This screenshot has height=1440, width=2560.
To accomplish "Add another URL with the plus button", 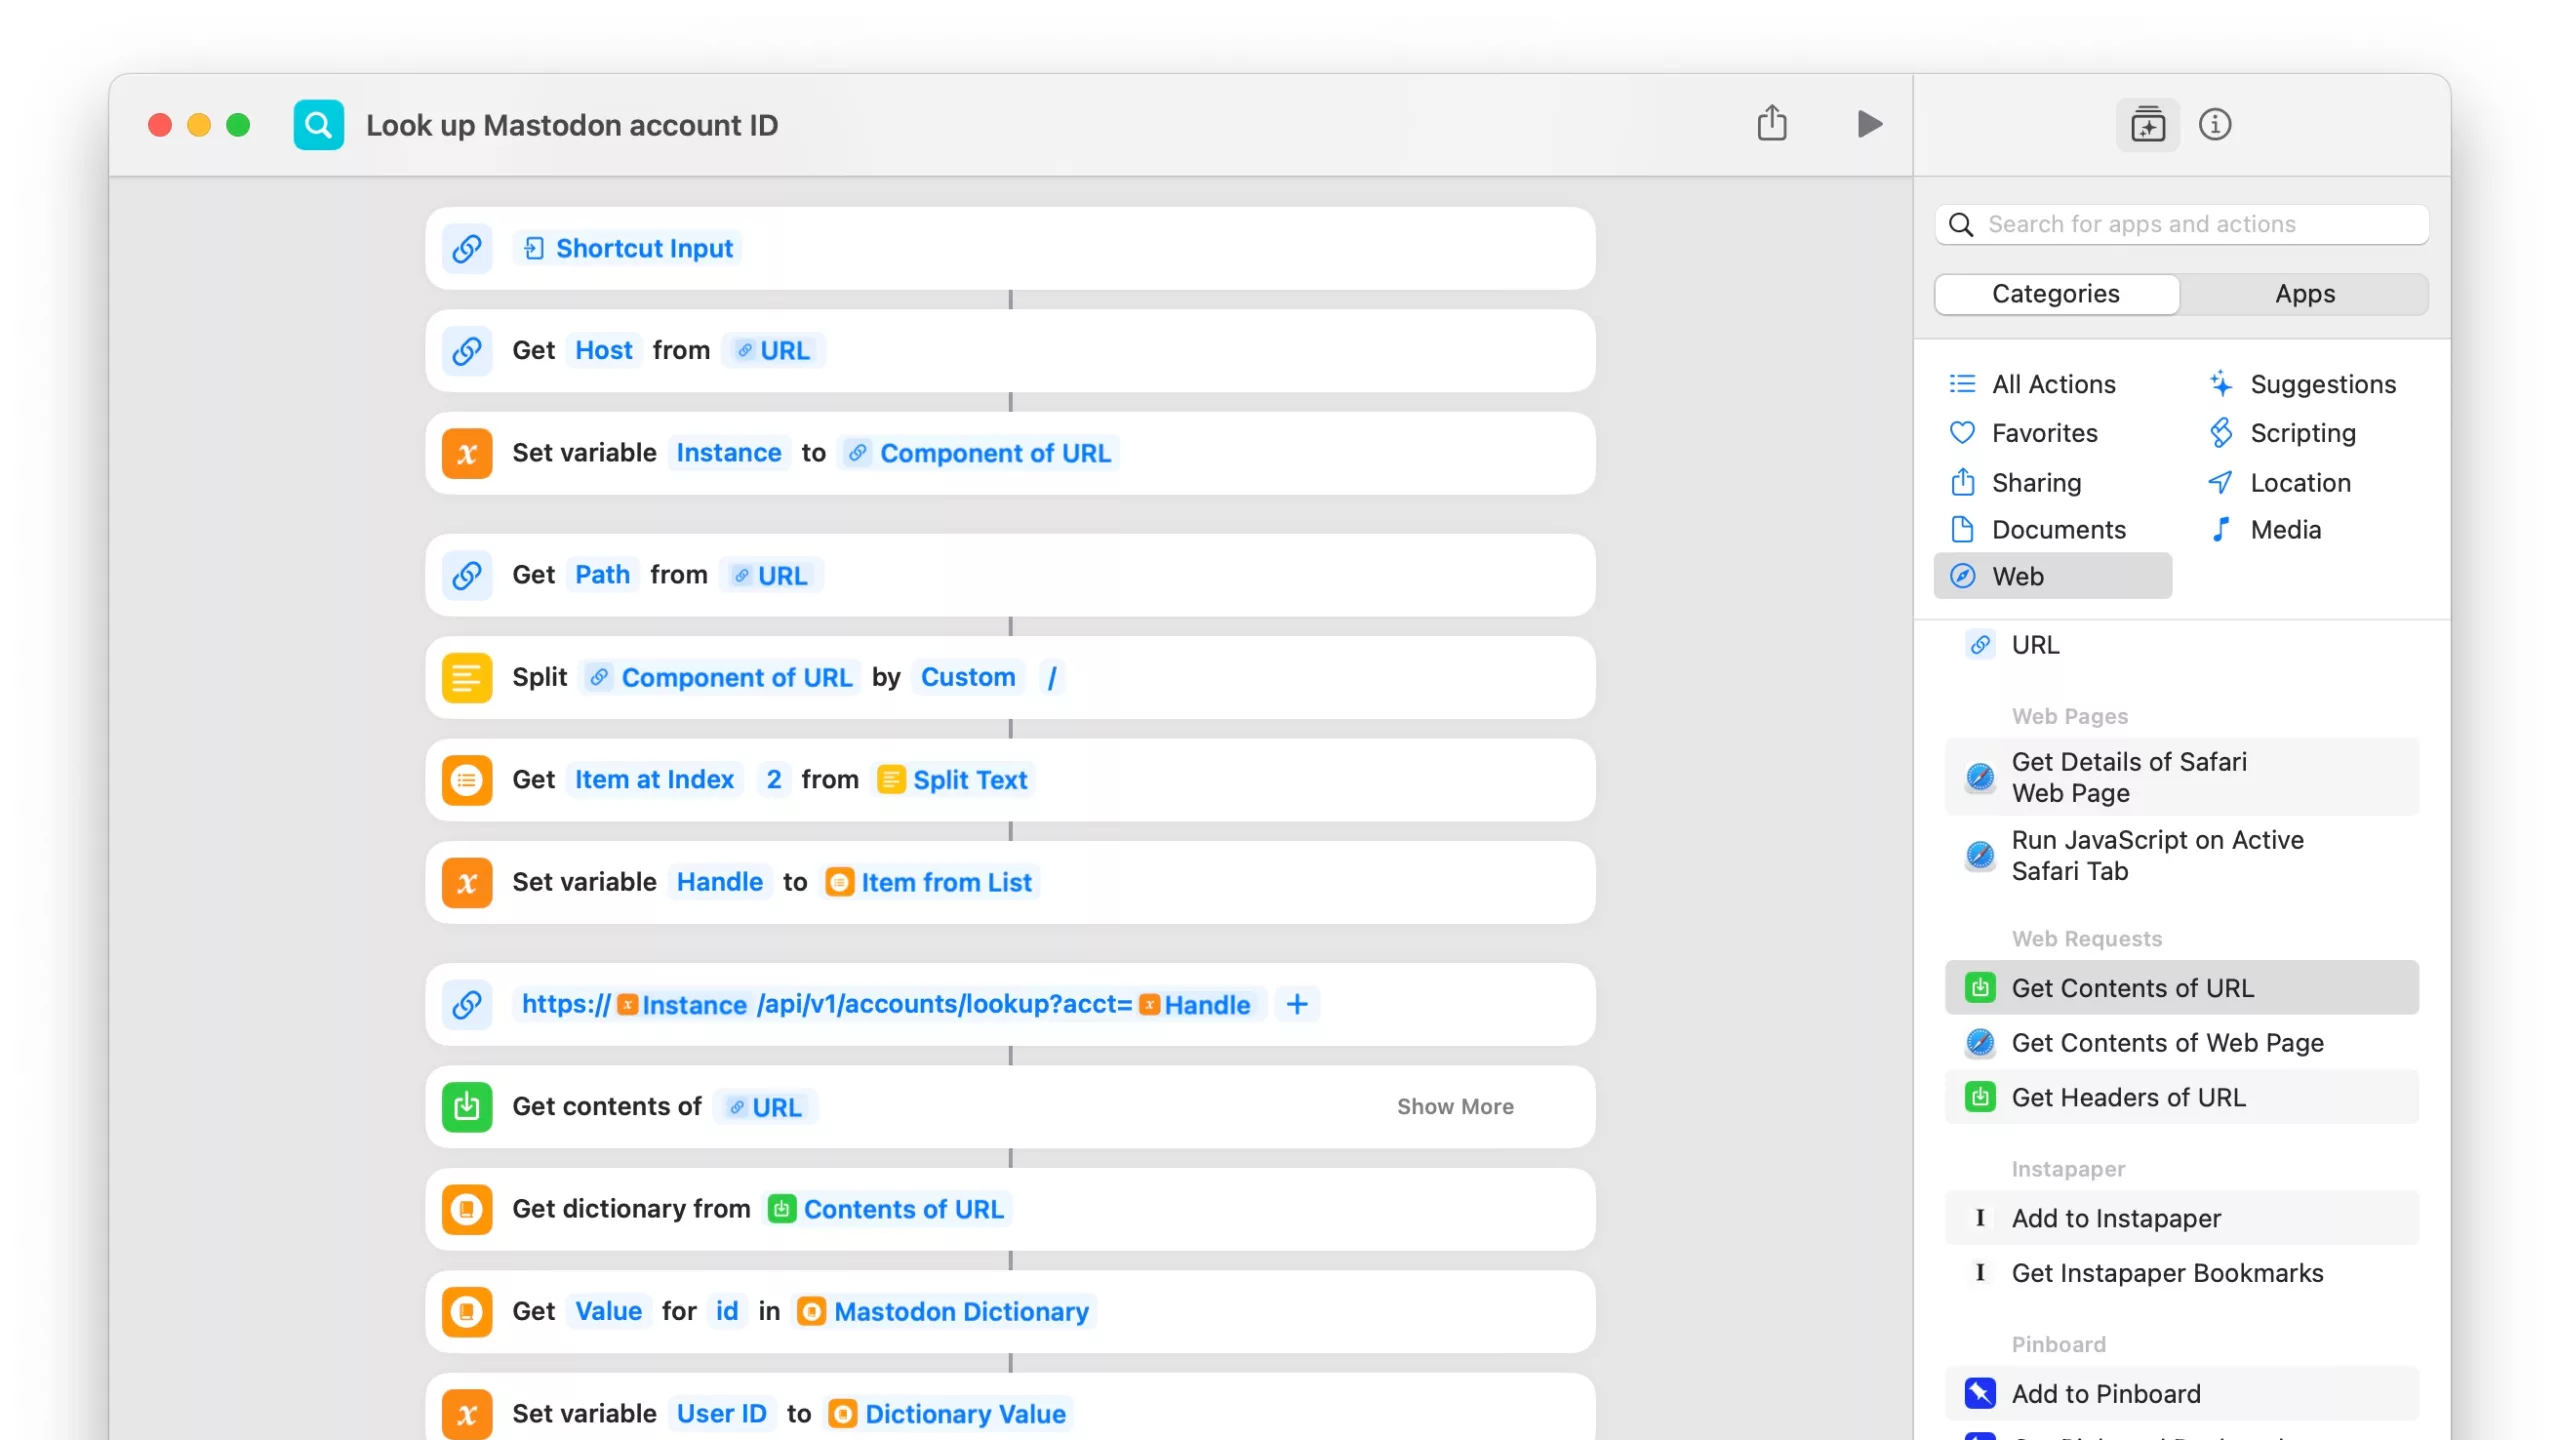I will pyautogui.click(x=1297, y=1004).
